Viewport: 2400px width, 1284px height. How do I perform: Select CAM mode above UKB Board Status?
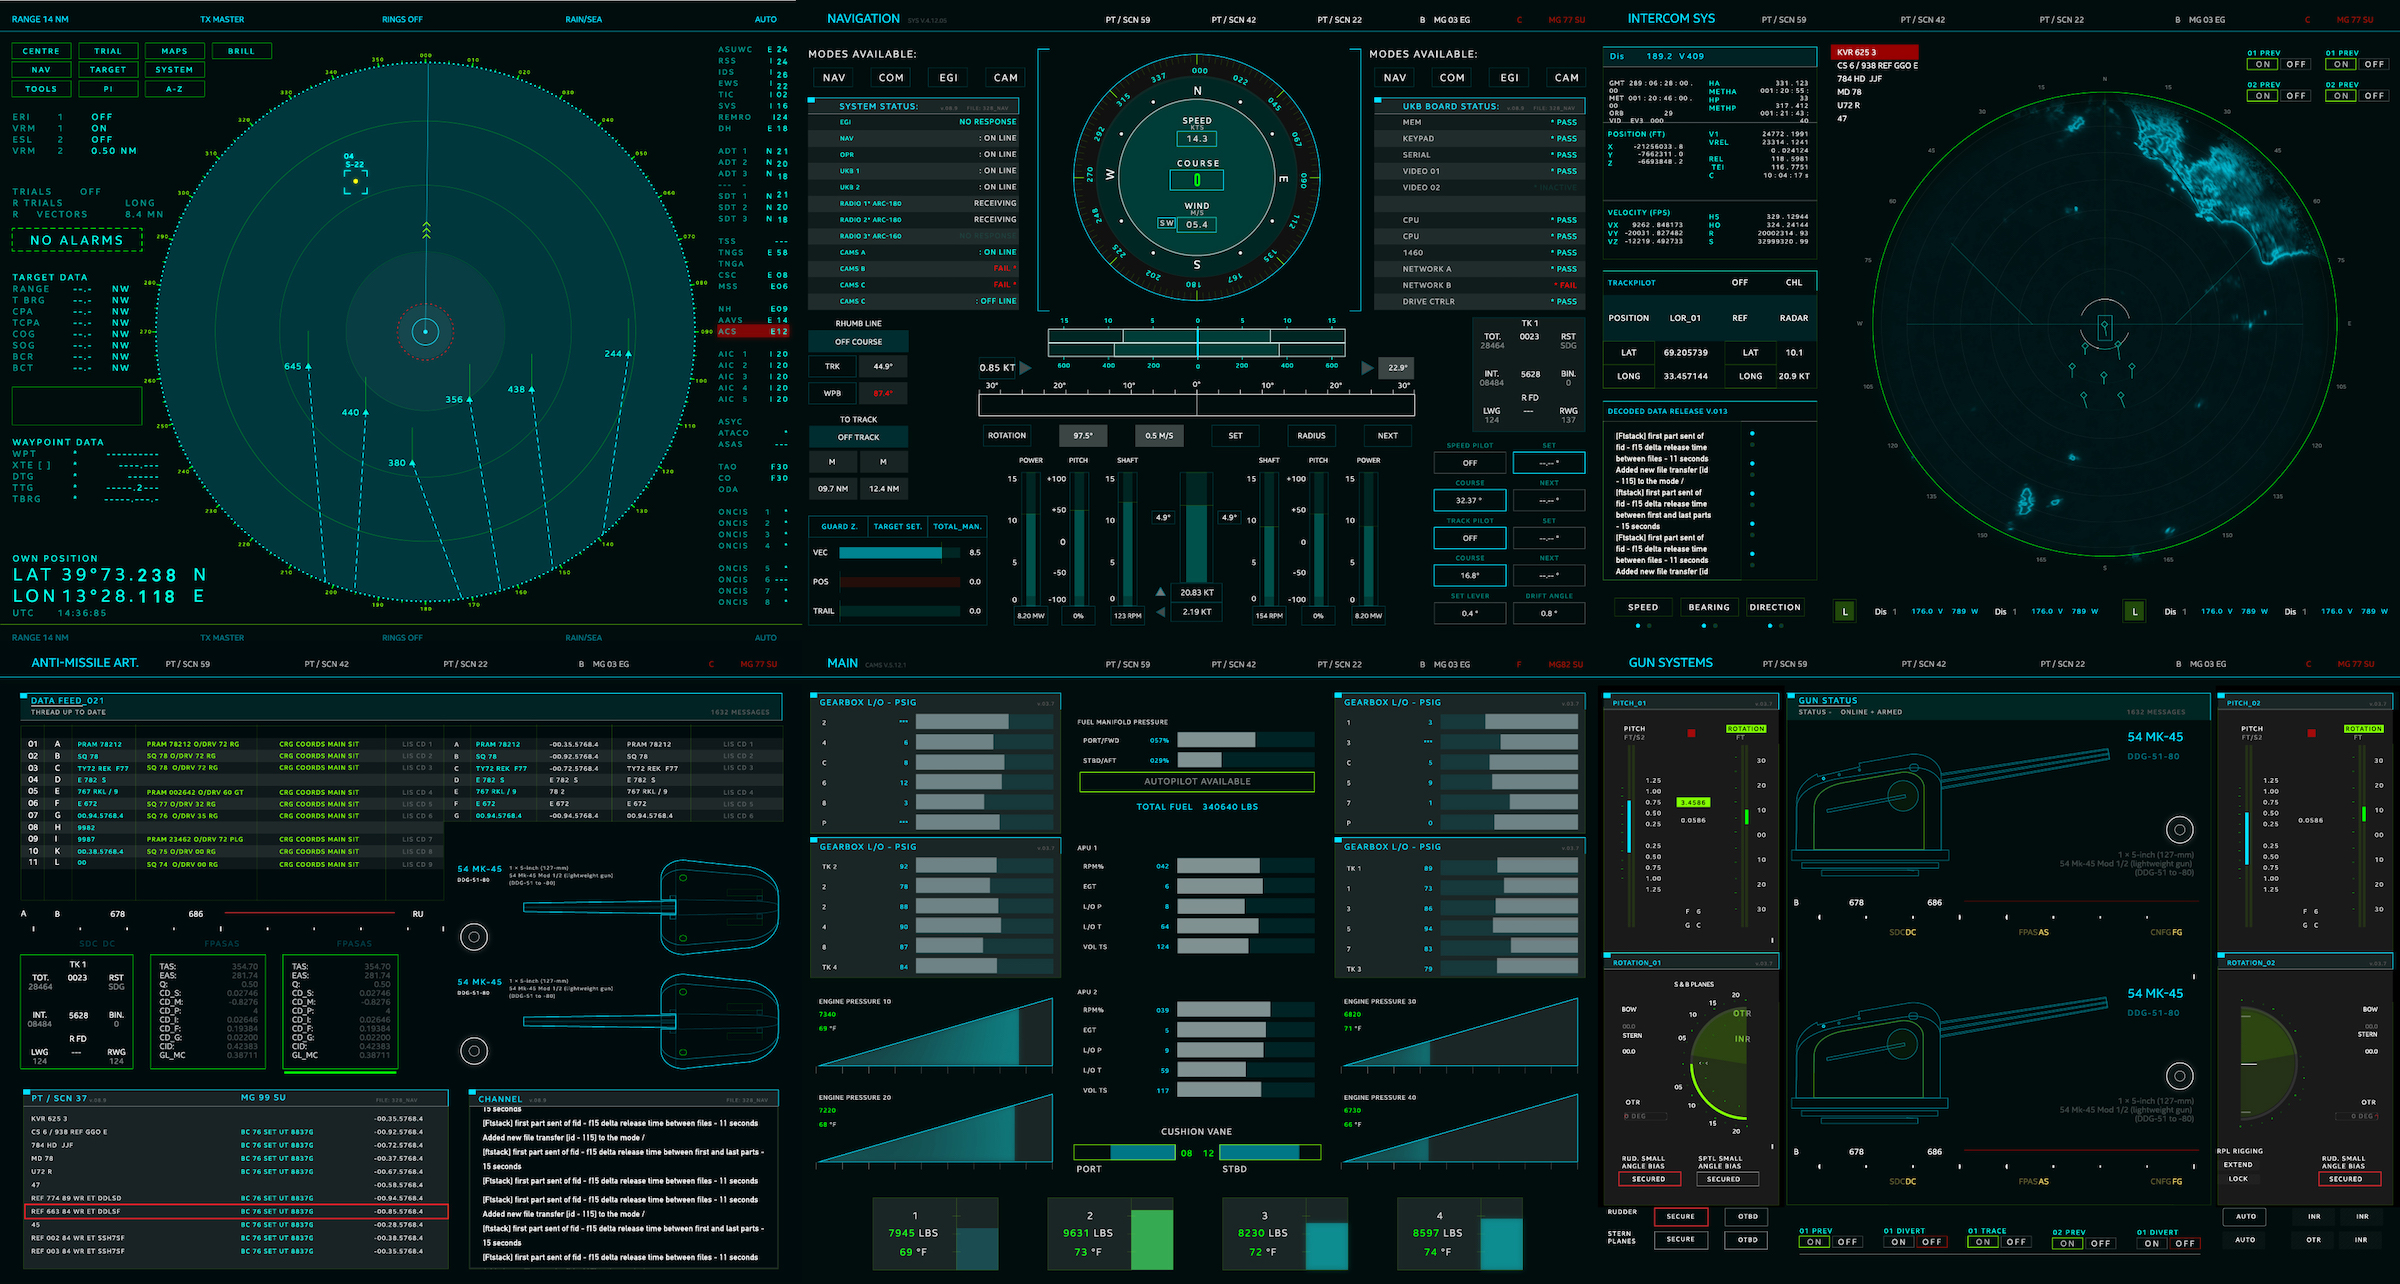click(1566, 77)
